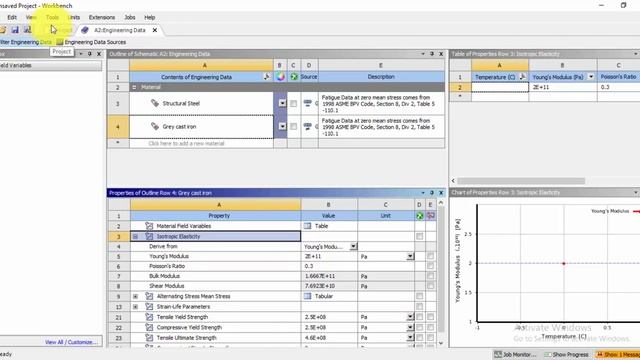The height and width of the screenshot is (360, 640).
Task: Click Tensile Ultimate Strength property icon
Action: [x=149, y=338]
